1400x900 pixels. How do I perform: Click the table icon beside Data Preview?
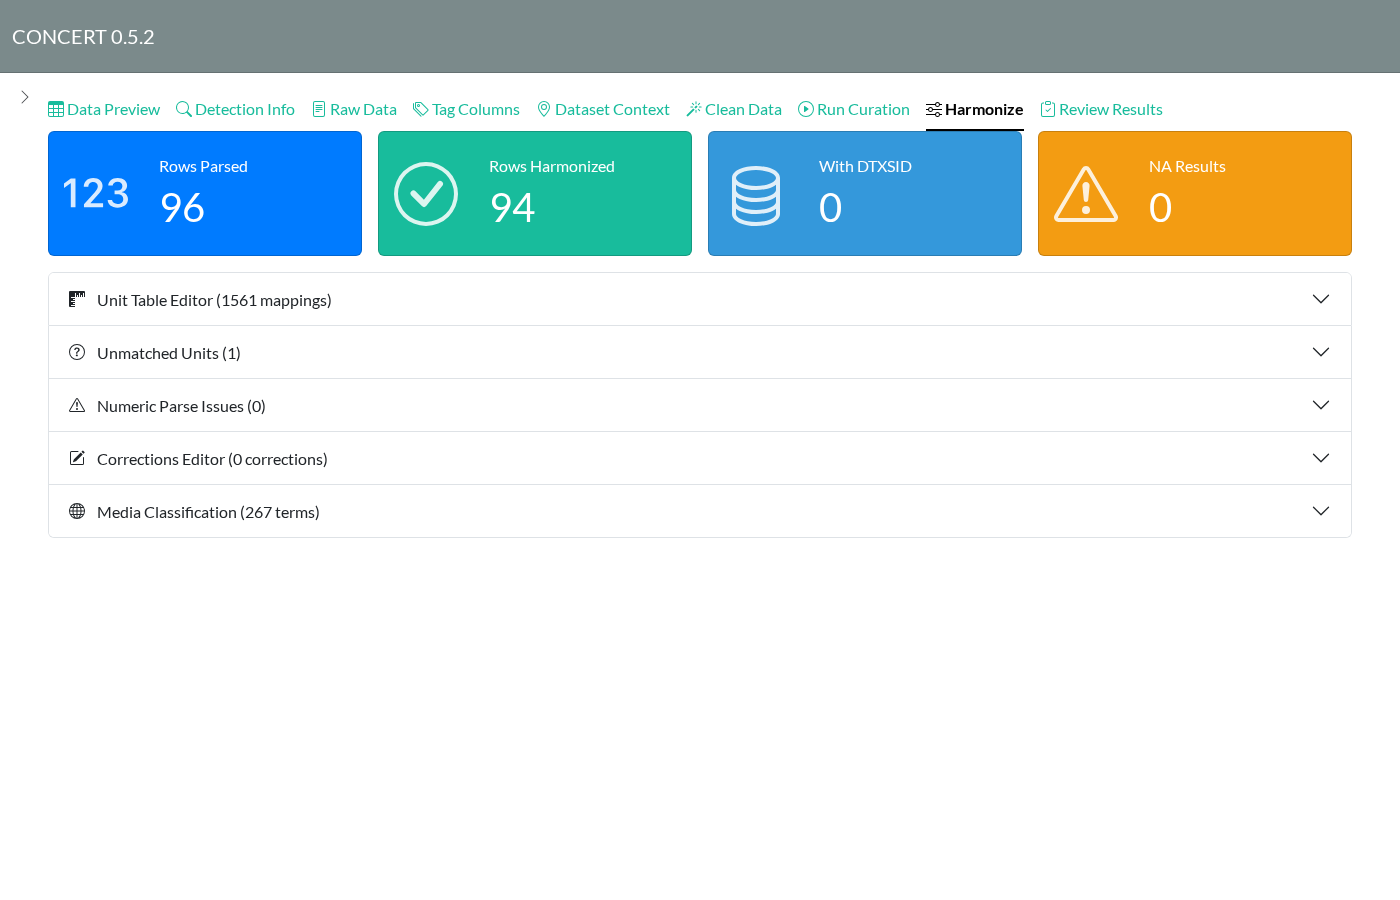point(56,109)
